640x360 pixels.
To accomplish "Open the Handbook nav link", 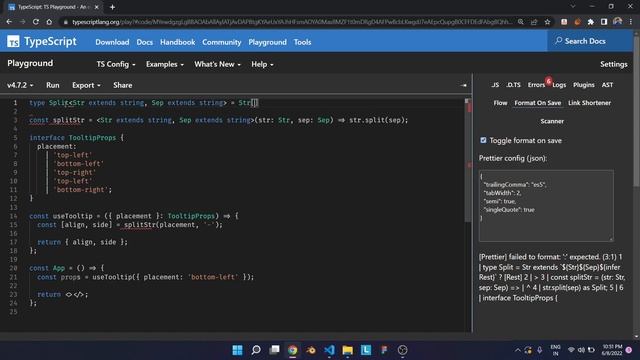I will pyautogui.click(x=178, y=42).
